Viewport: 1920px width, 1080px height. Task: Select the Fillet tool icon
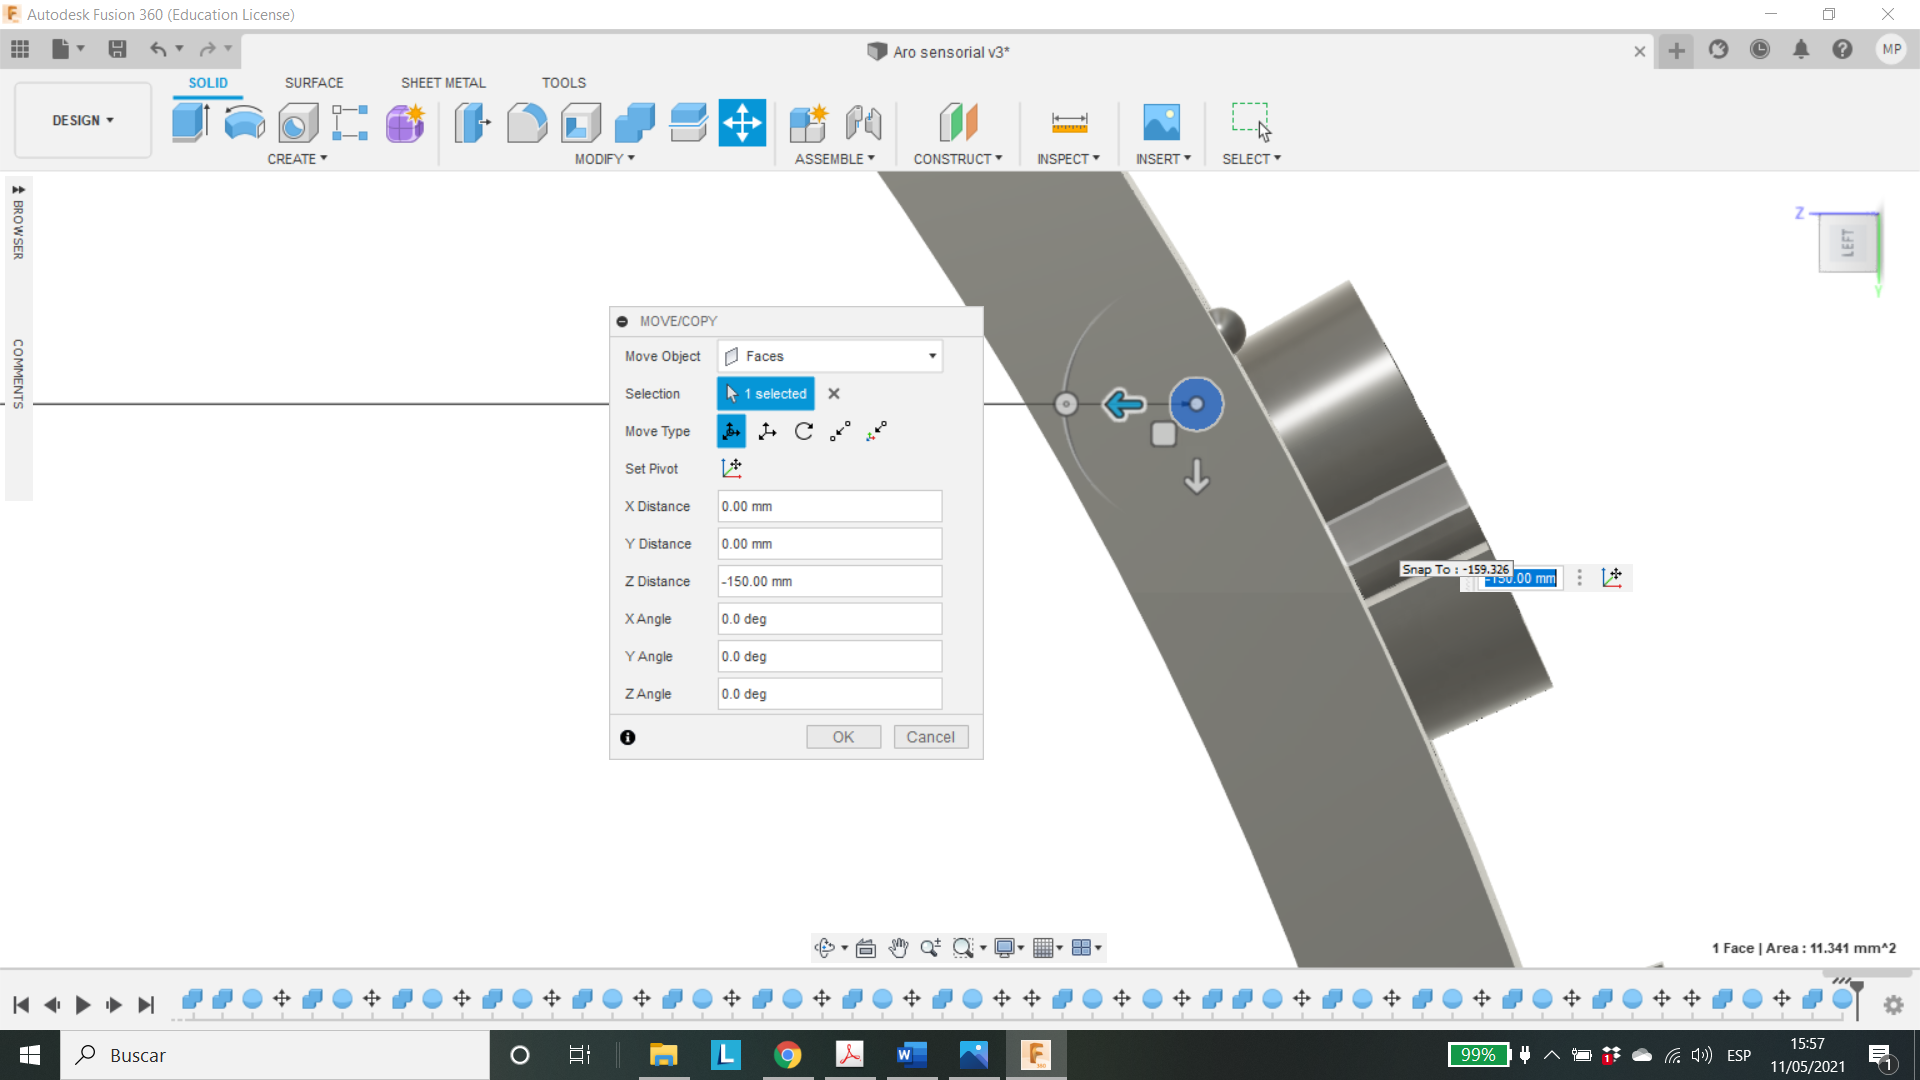[527, 123]
